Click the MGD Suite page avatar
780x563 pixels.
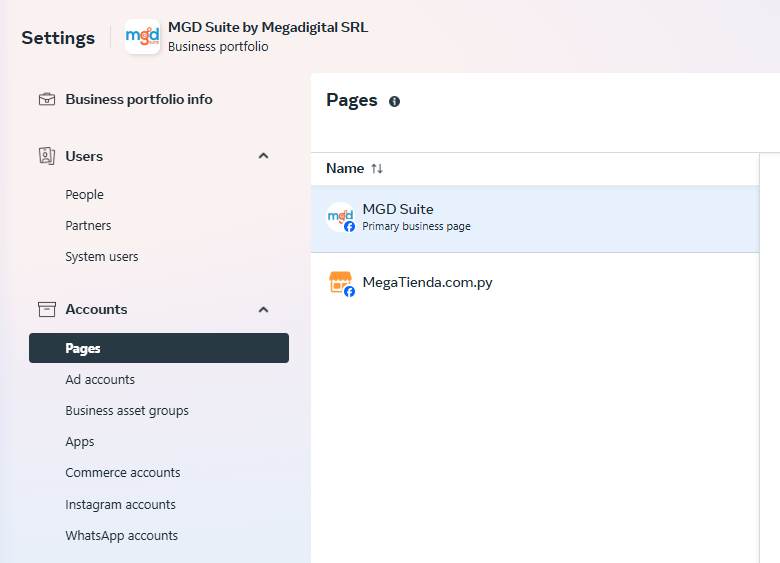point(340,217)
